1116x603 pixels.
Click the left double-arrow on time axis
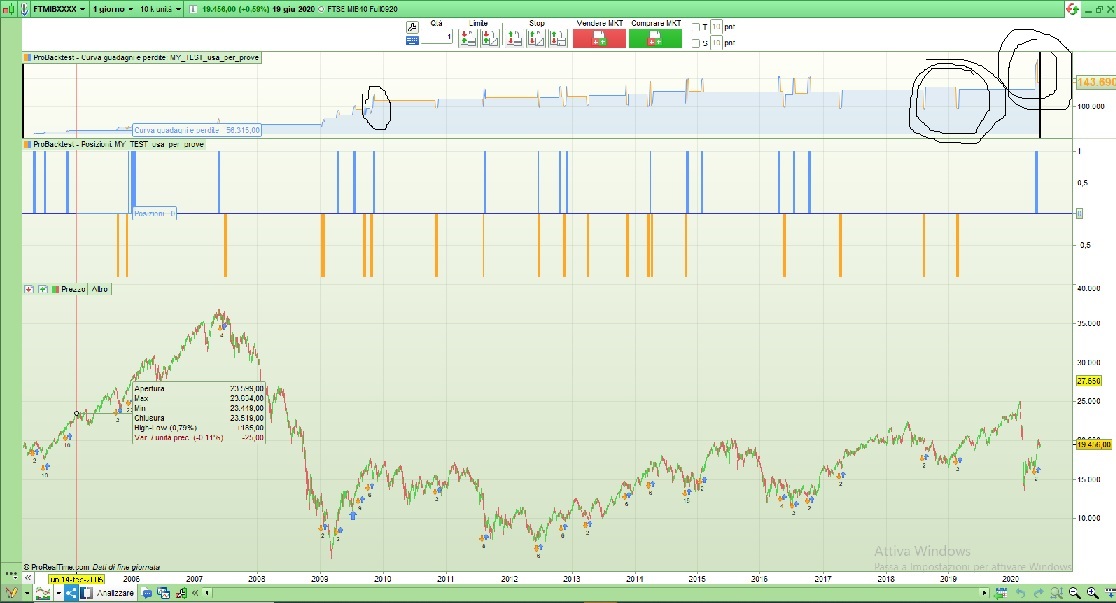coord(28,578)
